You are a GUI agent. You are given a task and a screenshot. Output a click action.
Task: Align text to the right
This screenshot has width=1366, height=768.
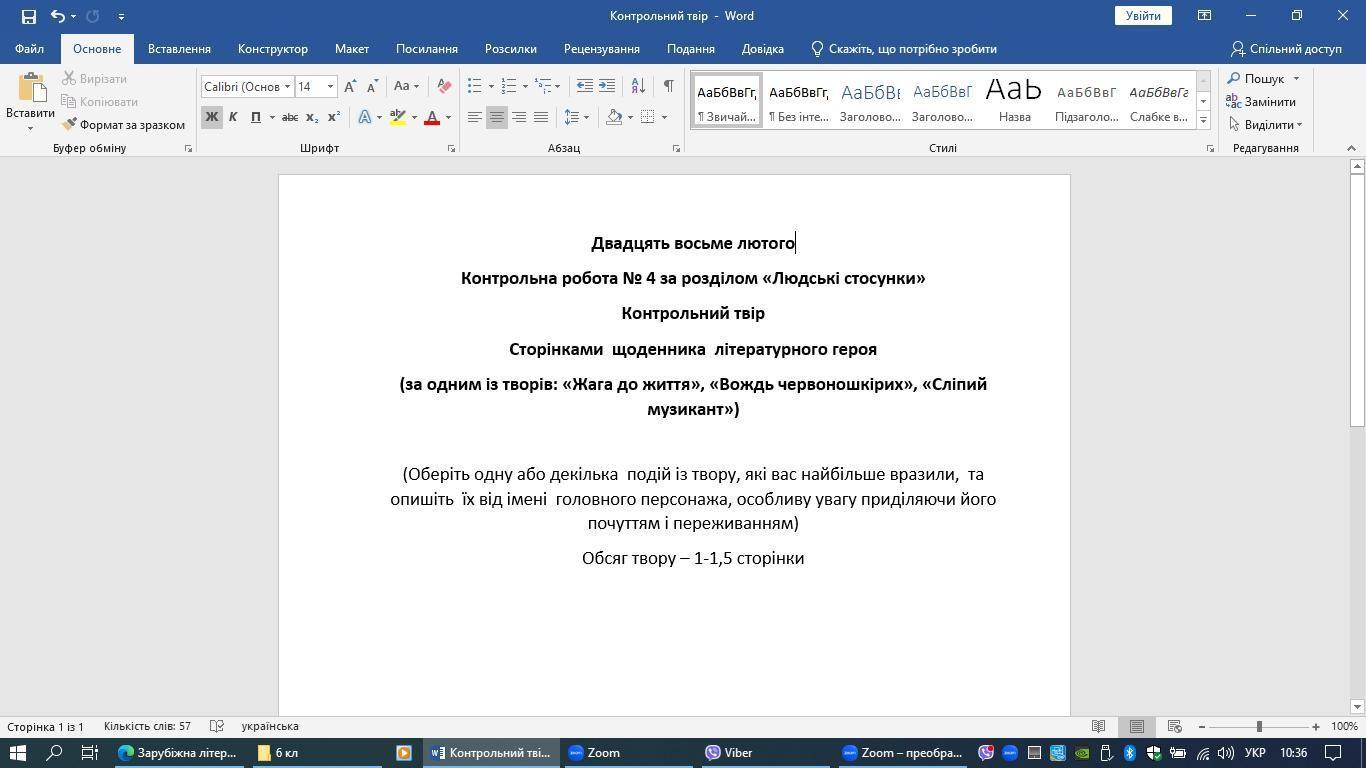(x=519, y=117)
